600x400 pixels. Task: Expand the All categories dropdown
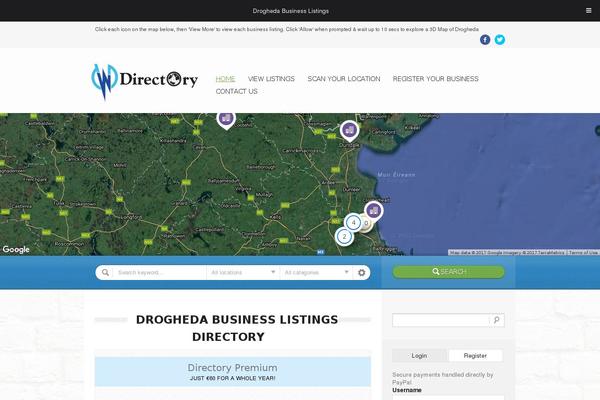(316, 273)
